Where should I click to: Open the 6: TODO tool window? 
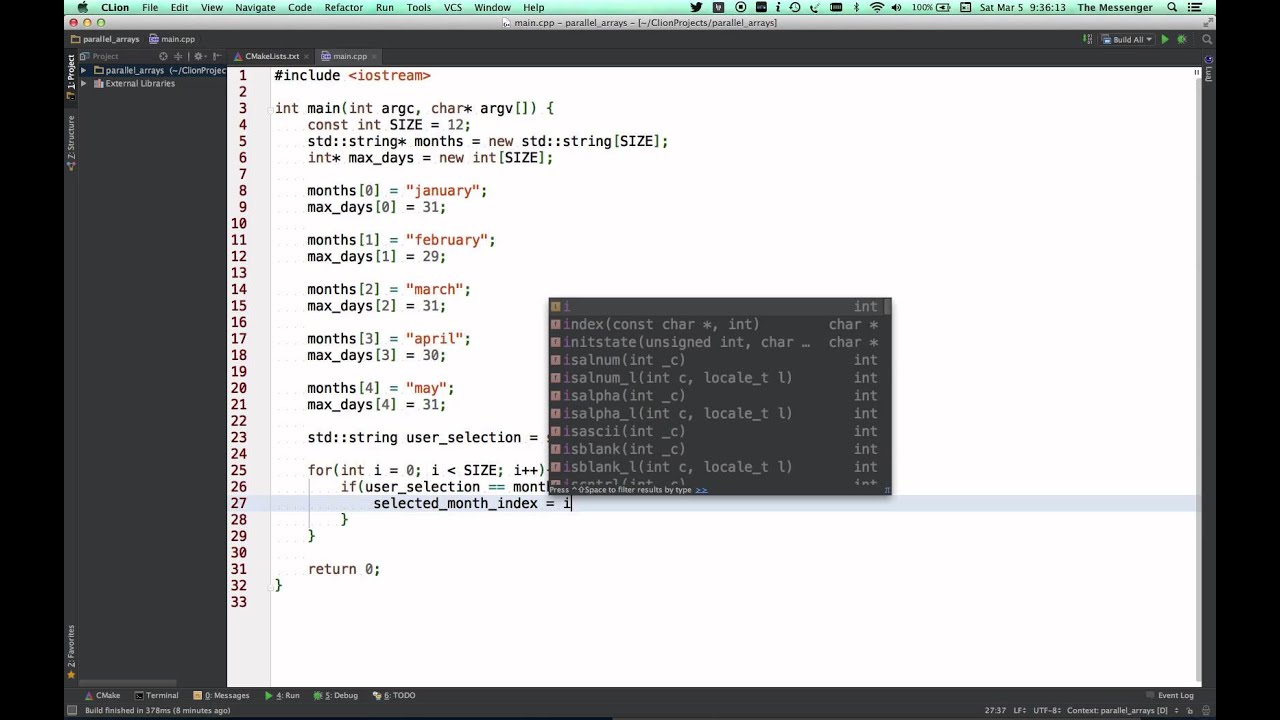pos(393,695)
